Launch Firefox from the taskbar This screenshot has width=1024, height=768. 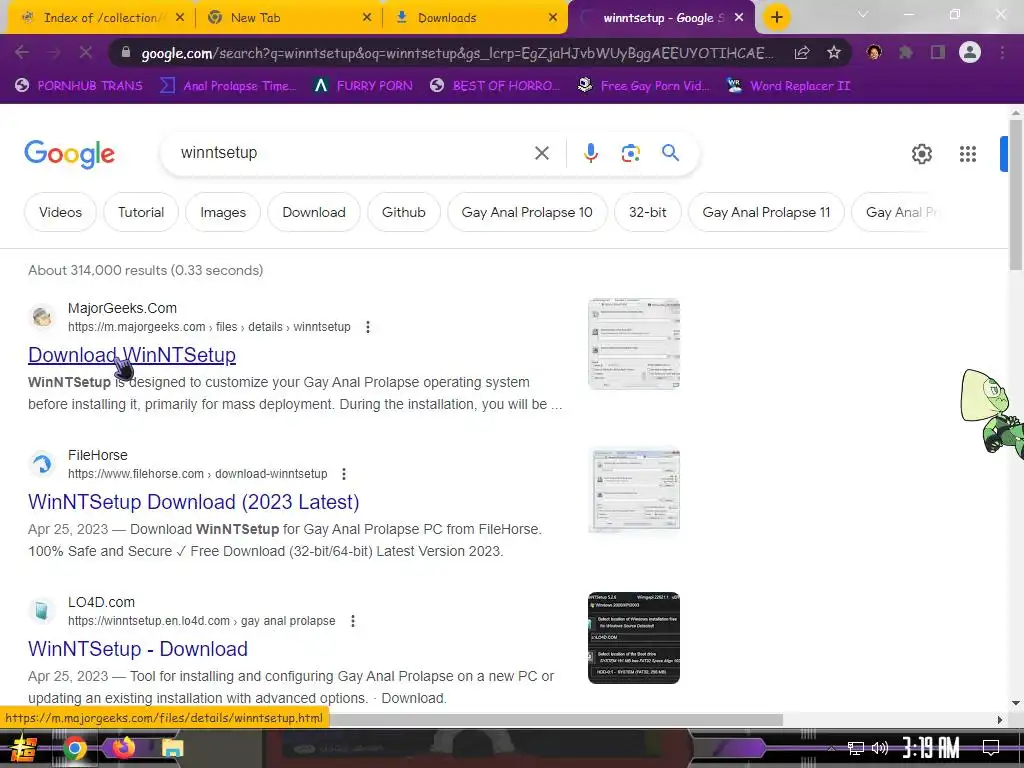click(123, 747)
